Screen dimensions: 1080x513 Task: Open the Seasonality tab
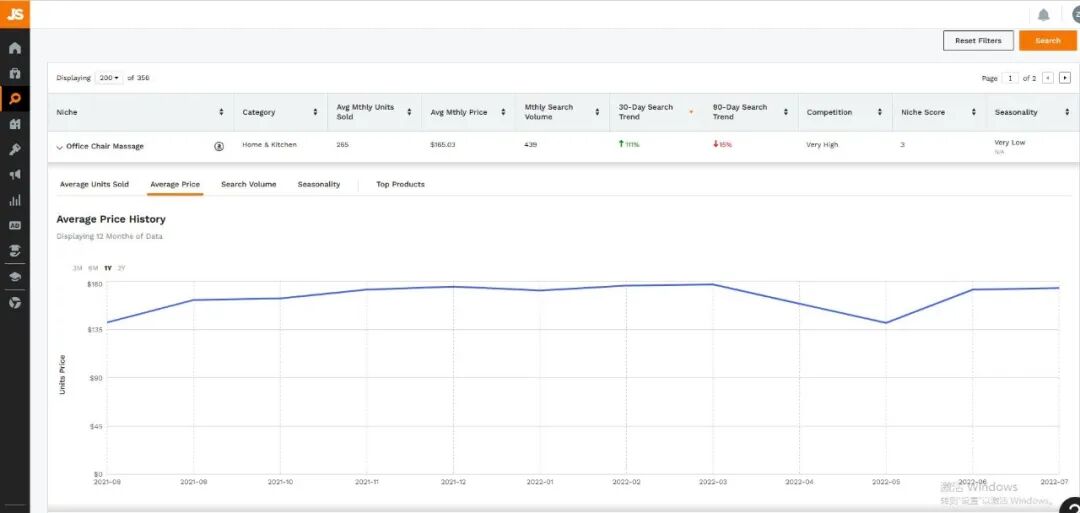pos(319,185)
